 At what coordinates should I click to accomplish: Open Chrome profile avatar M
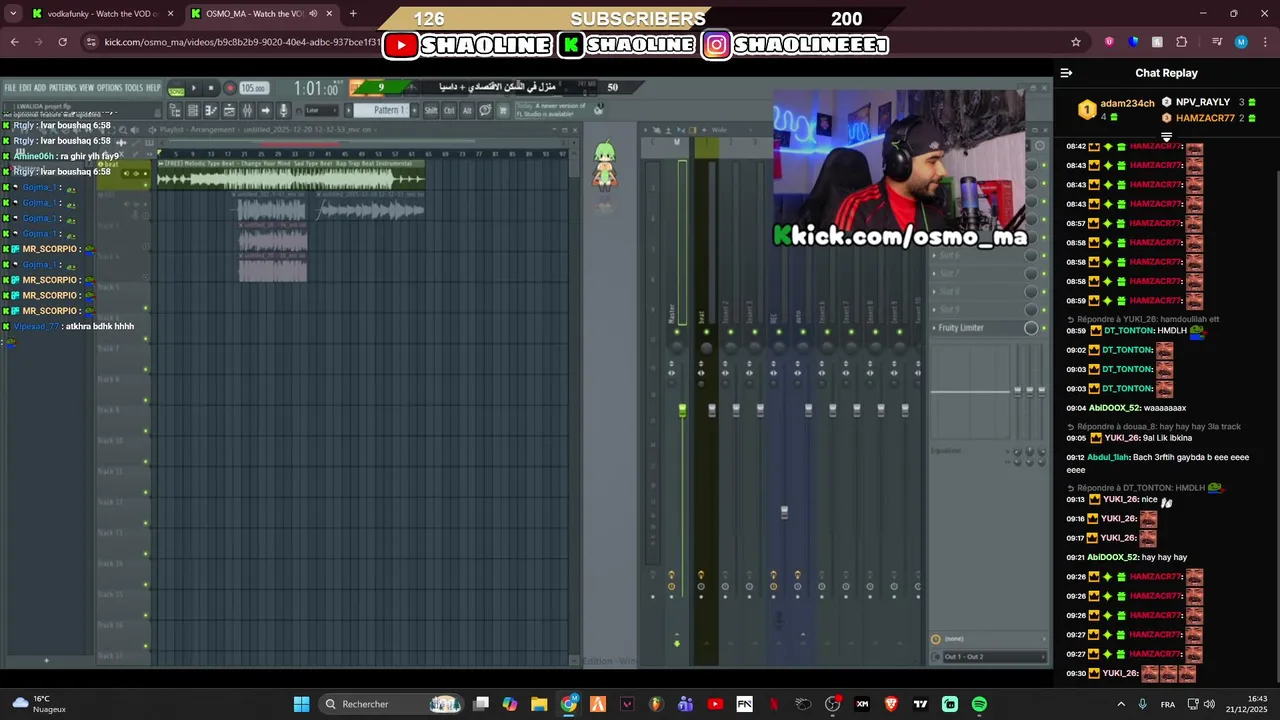pos(1241,42)
